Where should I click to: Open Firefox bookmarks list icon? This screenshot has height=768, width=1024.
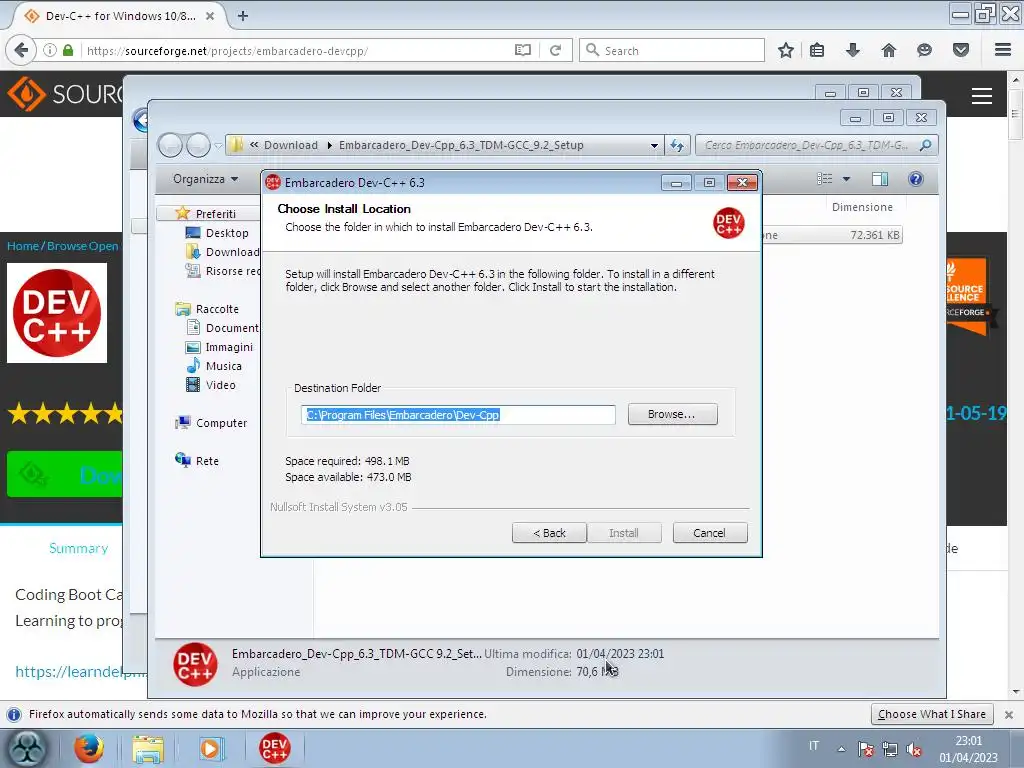coord(817,50)
